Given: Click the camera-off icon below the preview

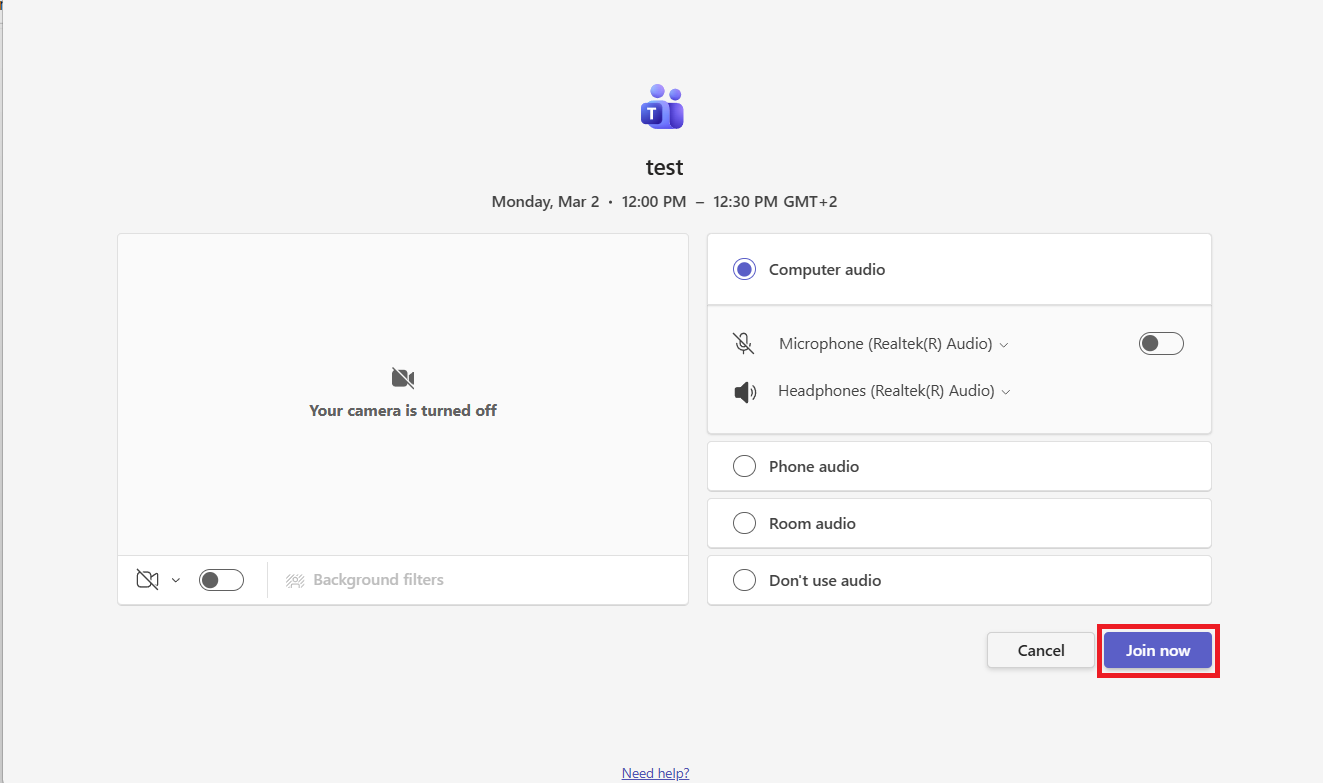Looking at the screenshot, I should [x=147, y=580].
